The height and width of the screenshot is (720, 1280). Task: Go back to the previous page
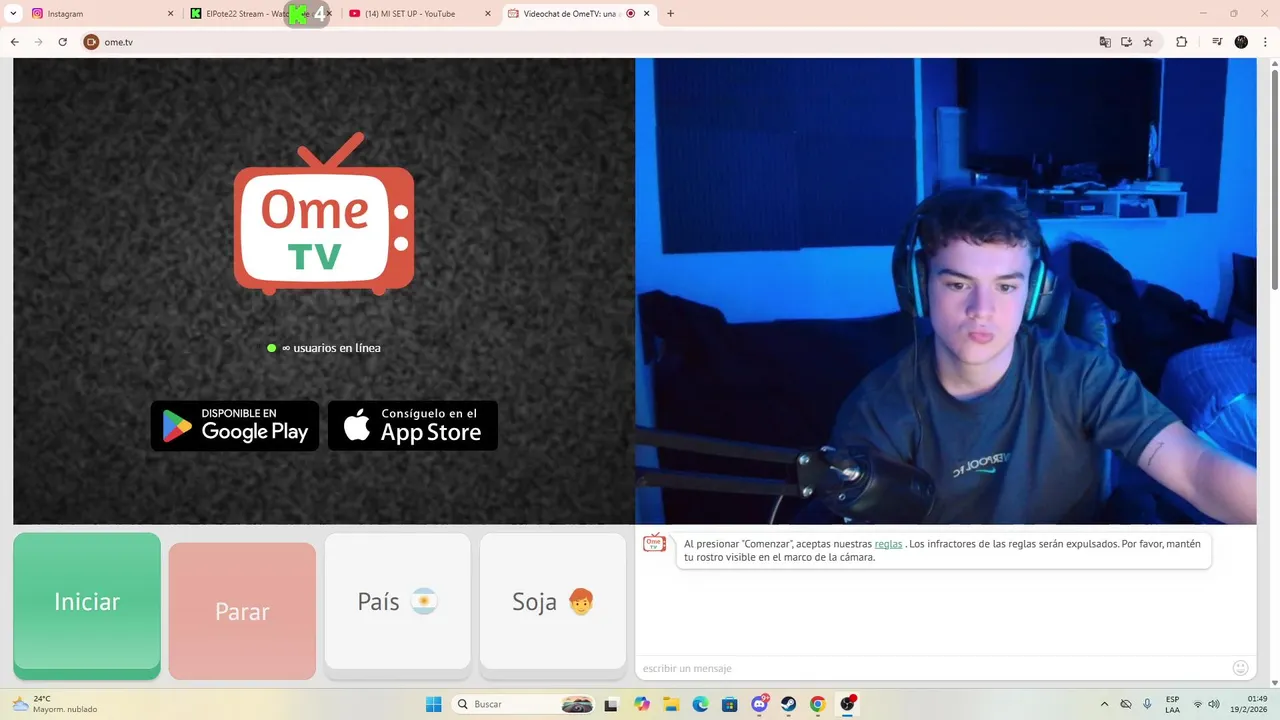(x=14, y=42)
